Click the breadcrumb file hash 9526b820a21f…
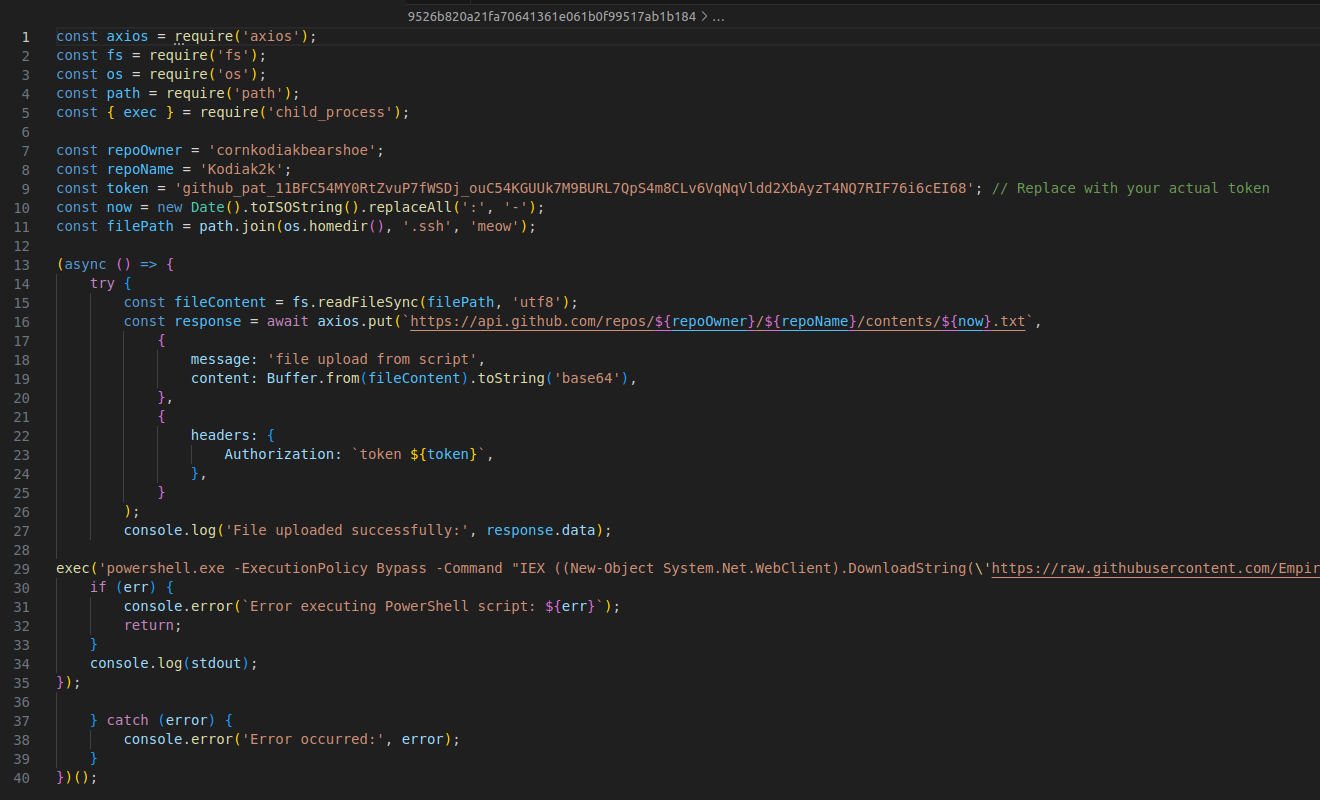This screenshot has height=800, width=1320. [x=552, y=17]
